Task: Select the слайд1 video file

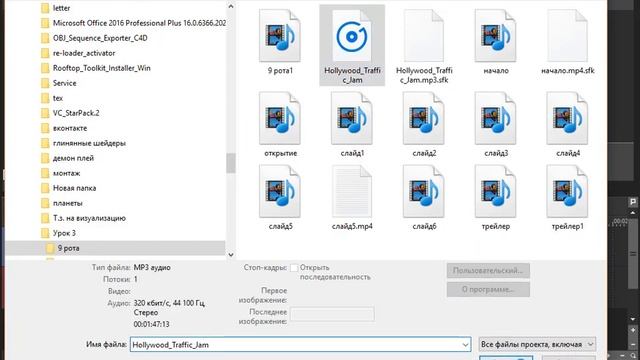Action: [352, 124]
